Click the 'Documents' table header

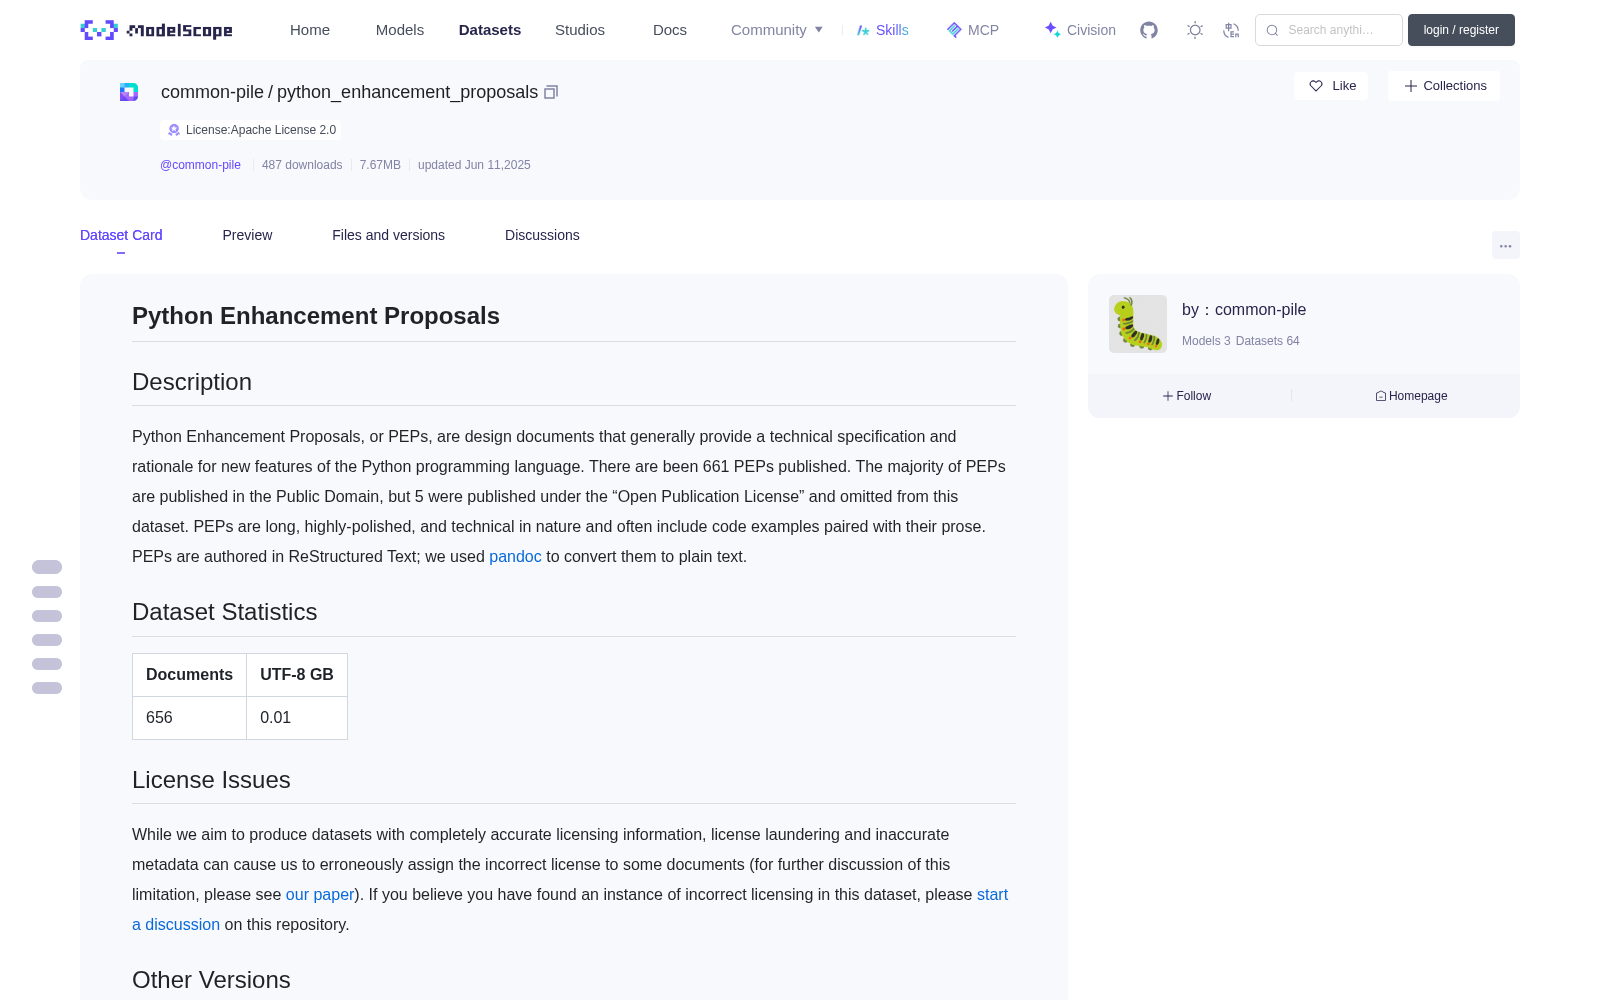tap(189, 675)
